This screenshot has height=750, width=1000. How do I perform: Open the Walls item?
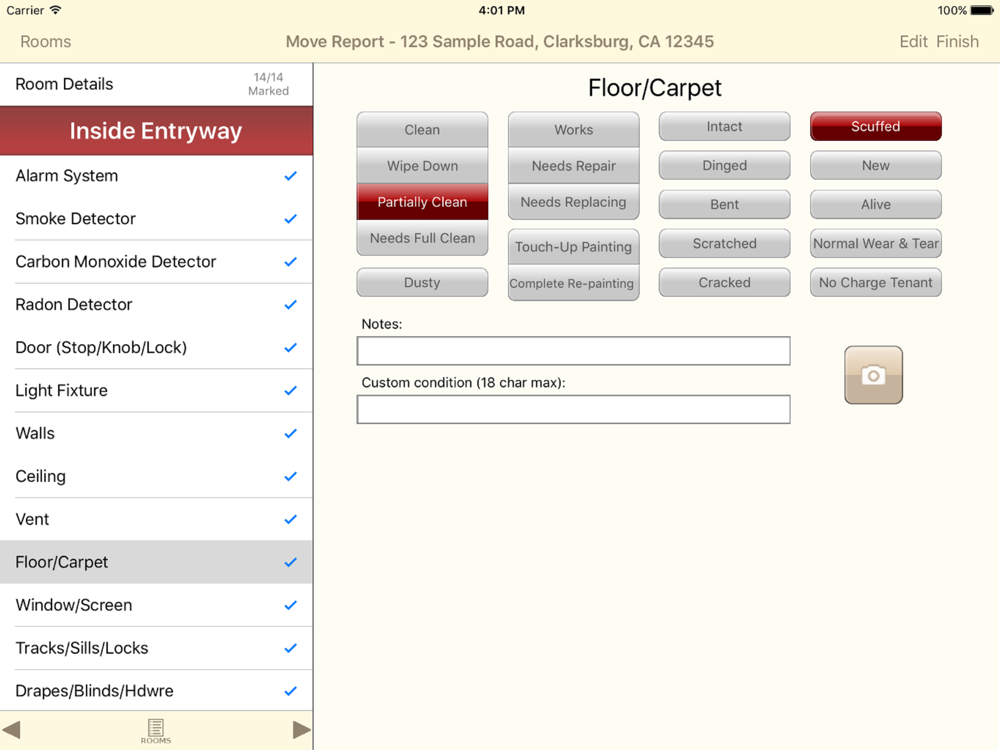[x=156, y=433]
